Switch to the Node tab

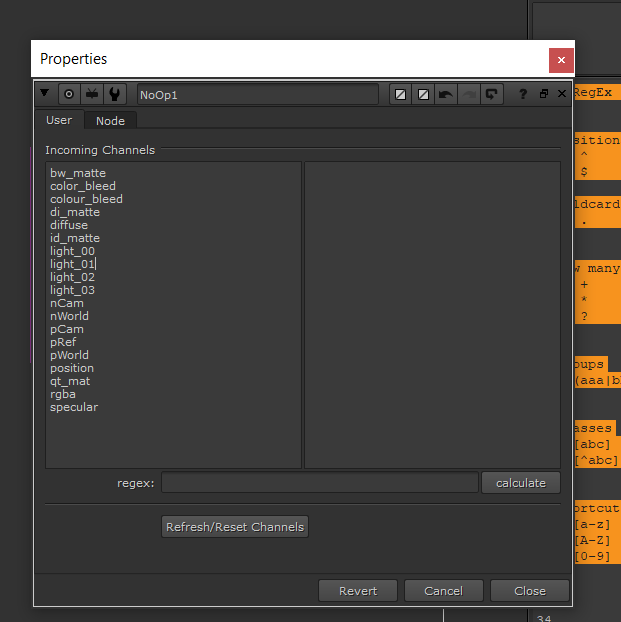[x=110, y=121]
